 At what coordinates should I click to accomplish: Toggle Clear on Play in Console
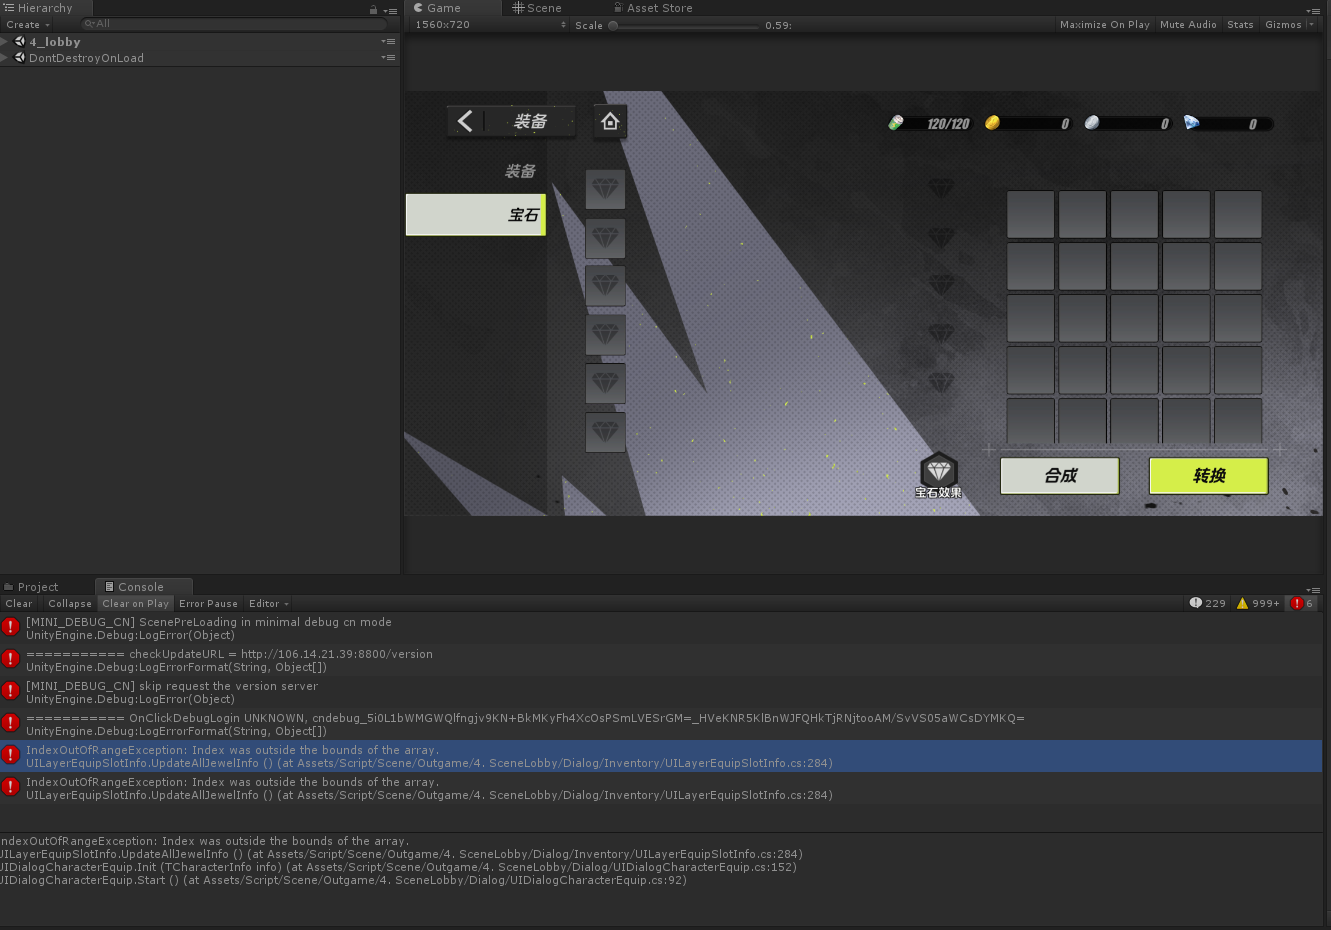pyautogui.click(x=135, y=603)
